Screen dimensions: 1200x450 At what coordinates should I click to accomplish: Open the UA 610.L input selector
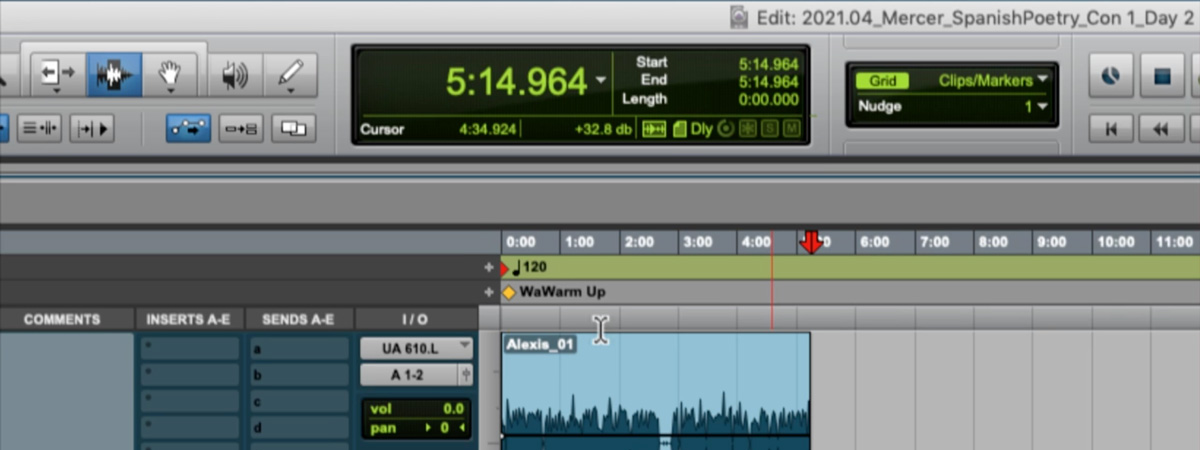point(416,348)
